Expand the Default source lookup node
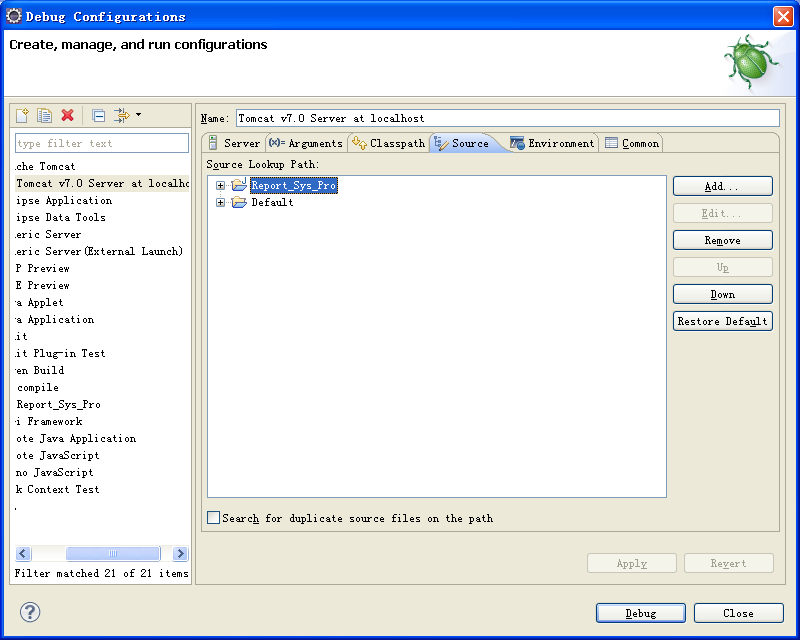 click(x=220, y=203)
